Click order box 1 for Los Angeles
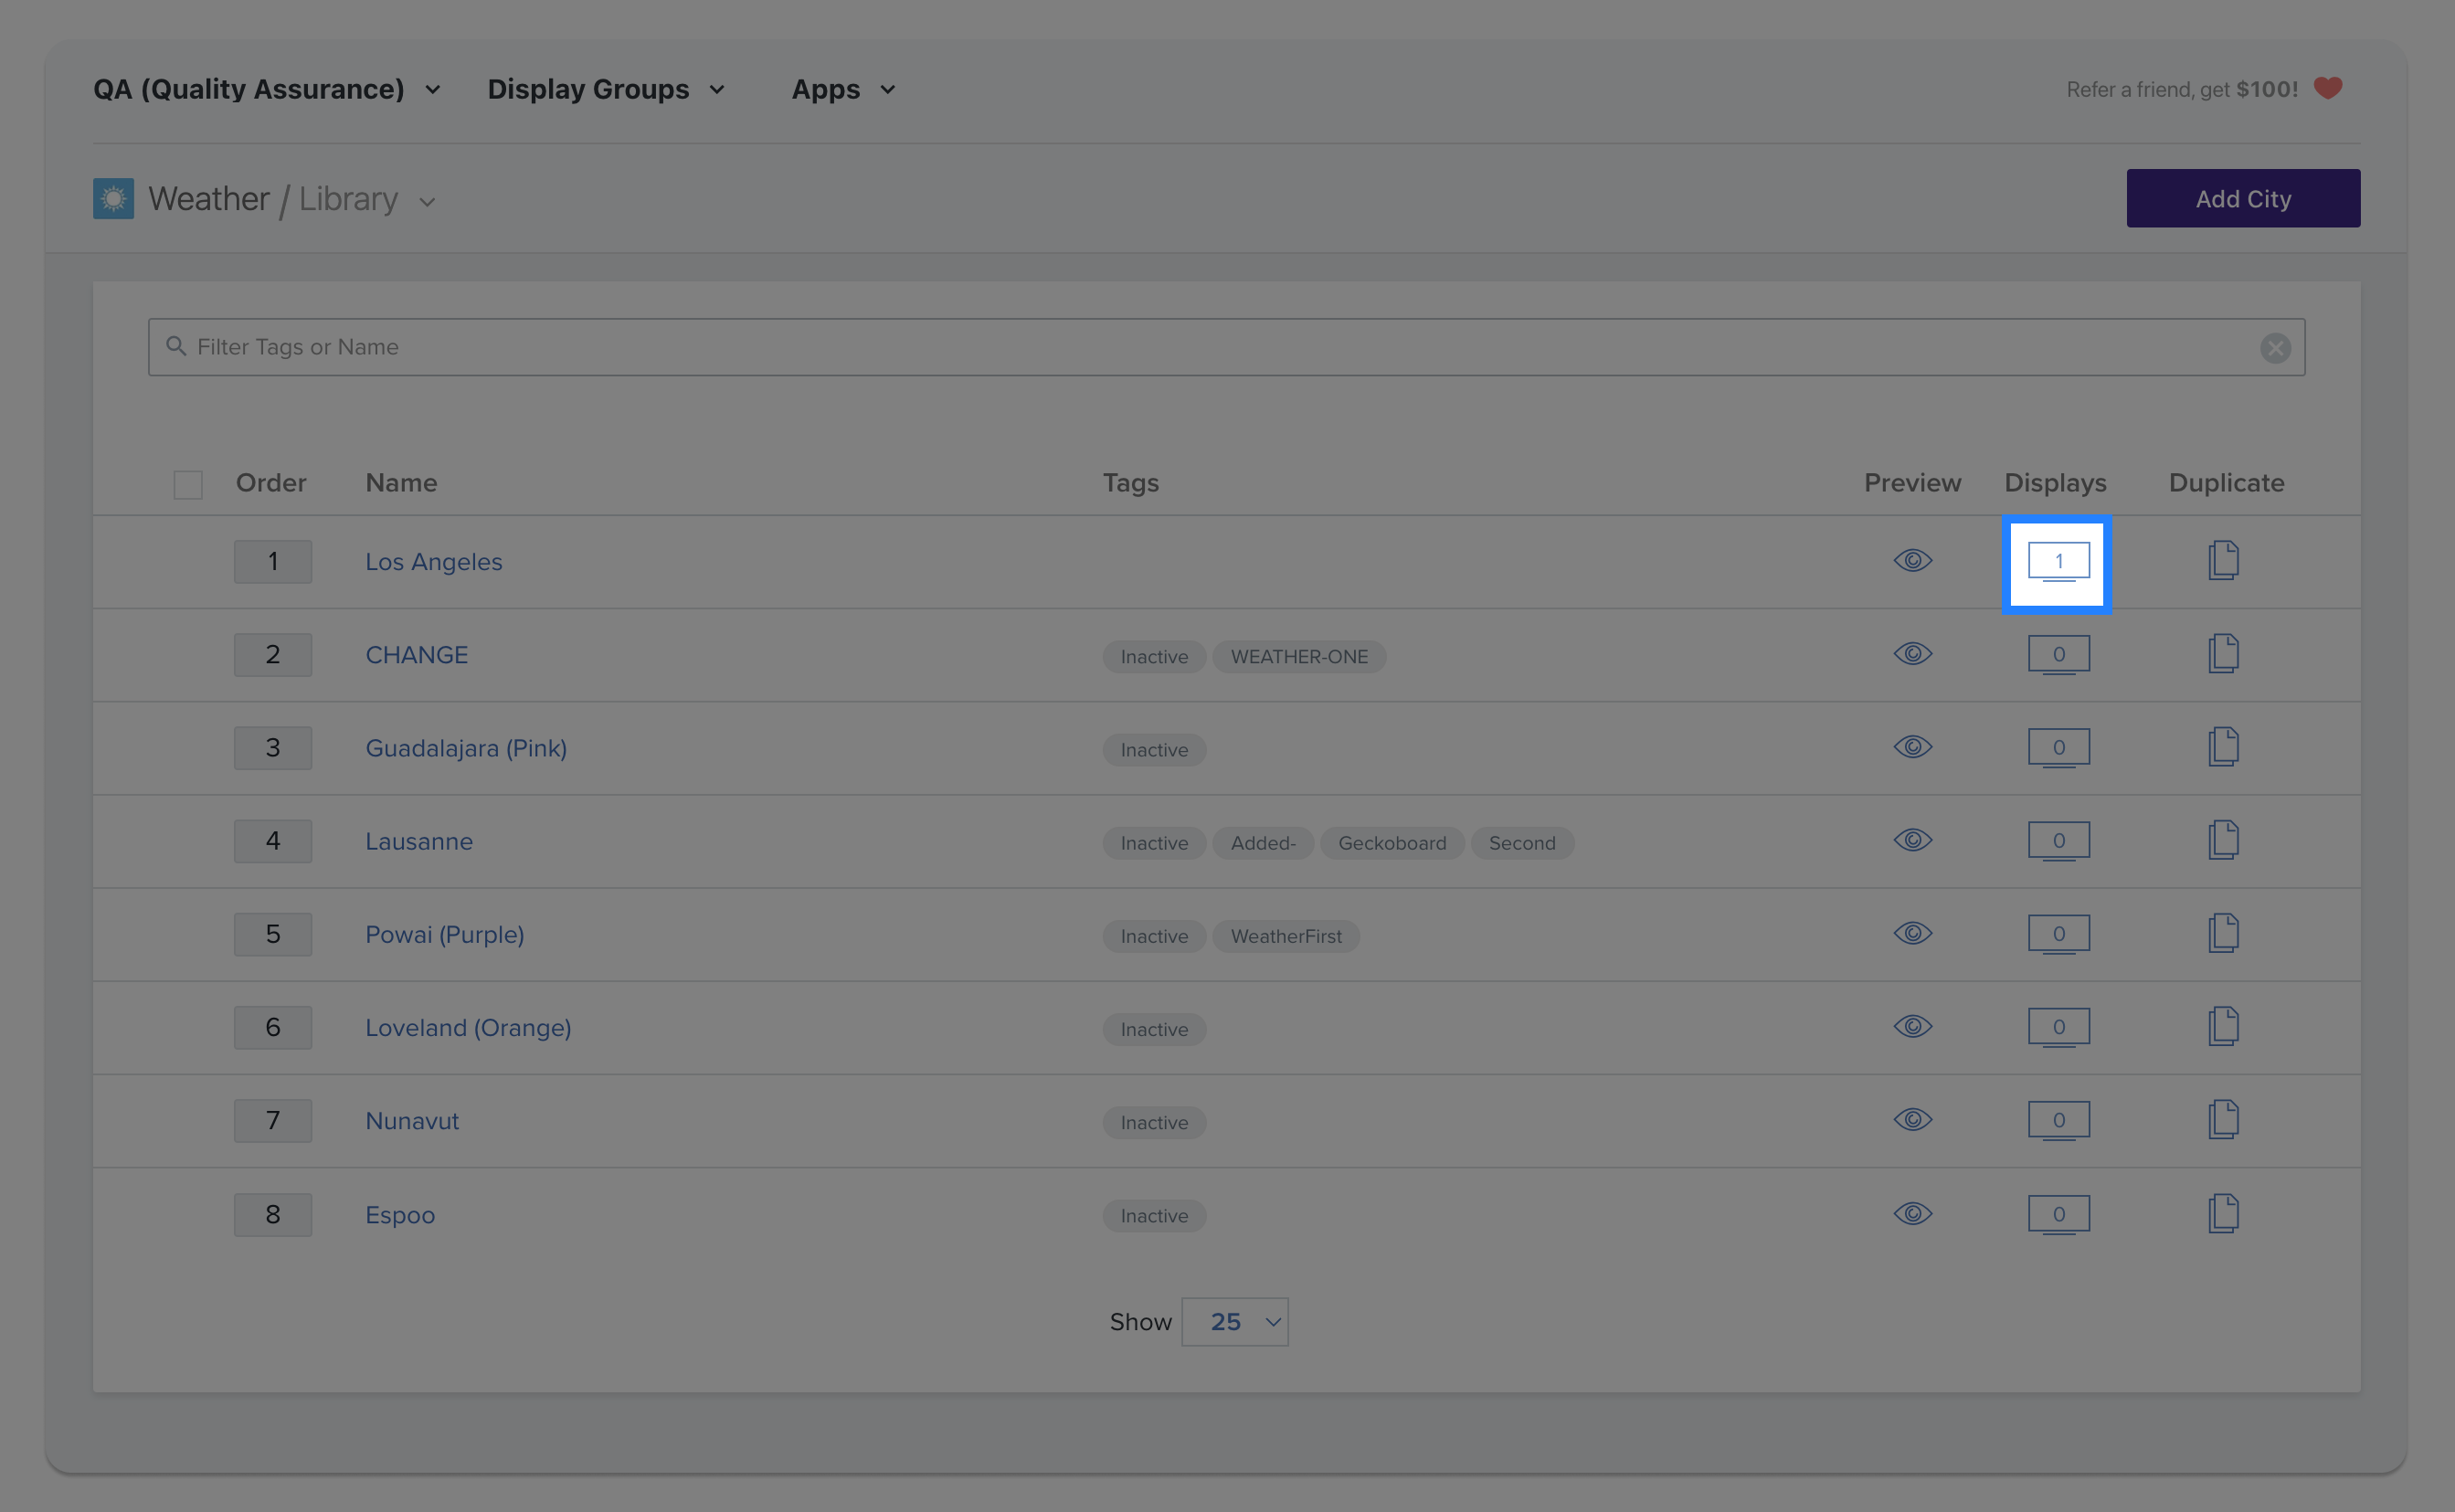Screen dimensions: 2455x1512 (x=272, y=561)
